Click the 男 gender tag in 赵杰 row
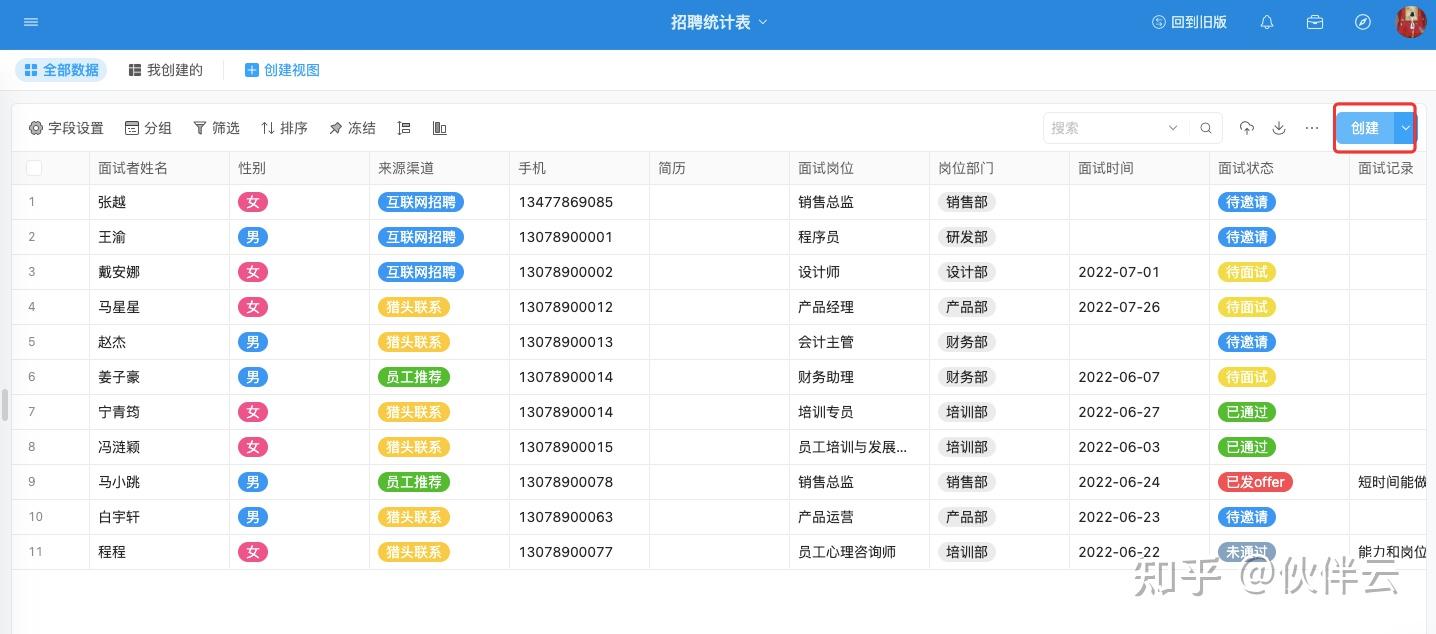 pos(253,342)
